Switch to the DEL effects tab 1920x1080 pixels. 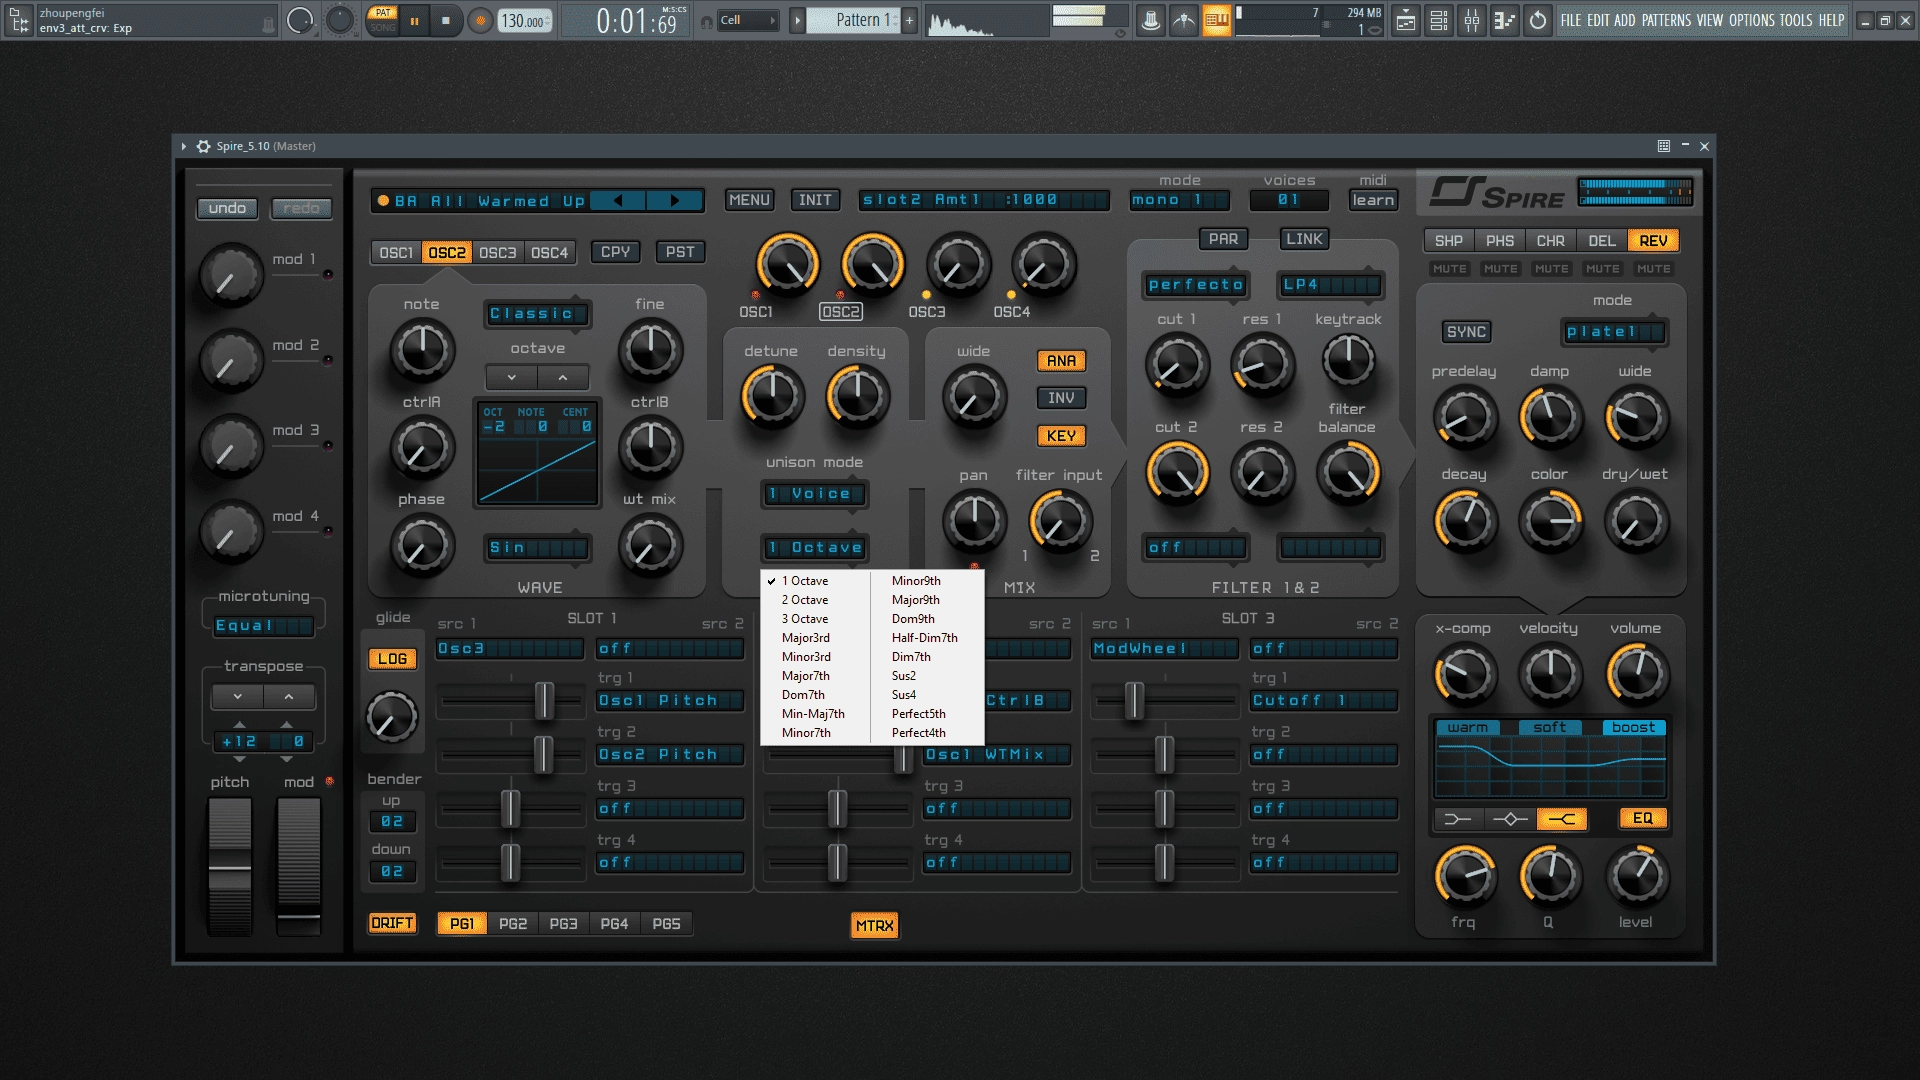[1601, 241]
